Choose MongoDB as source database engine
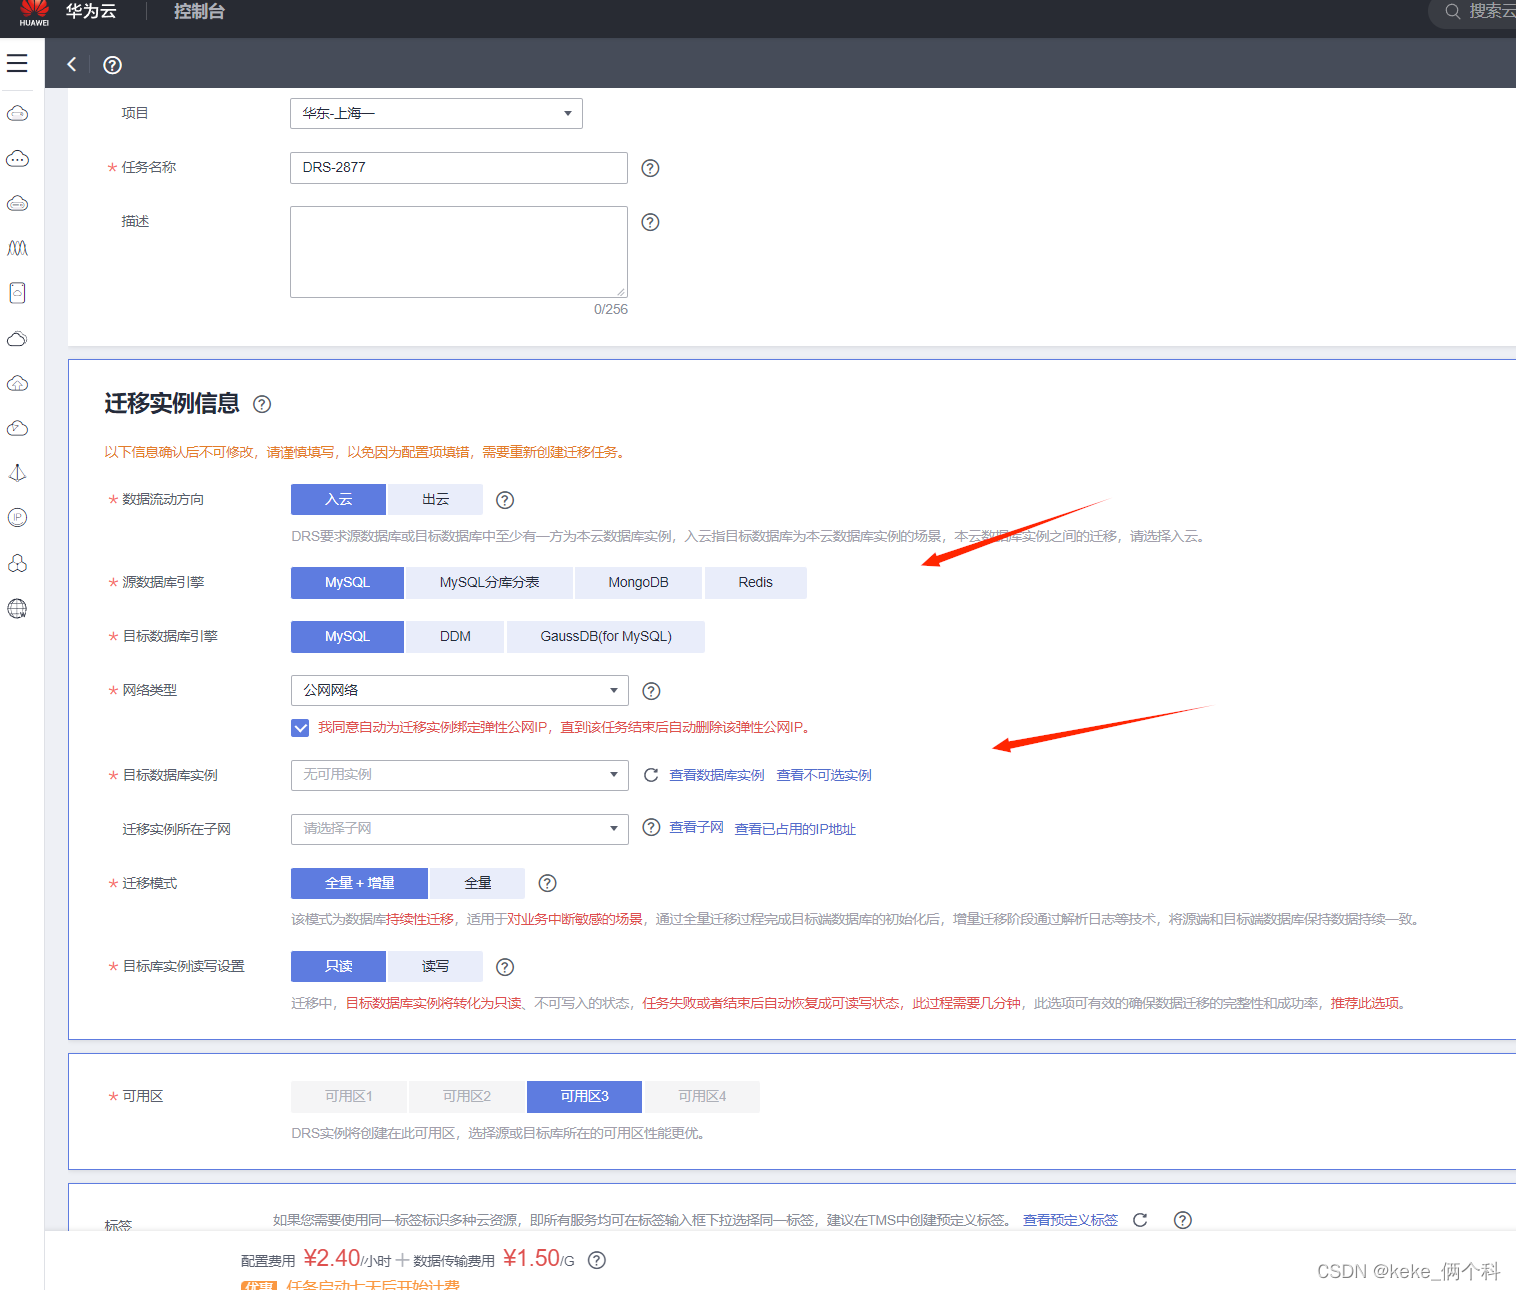Image resolution: width=1516 pixels, height=1290 pixels. [638, 583]
